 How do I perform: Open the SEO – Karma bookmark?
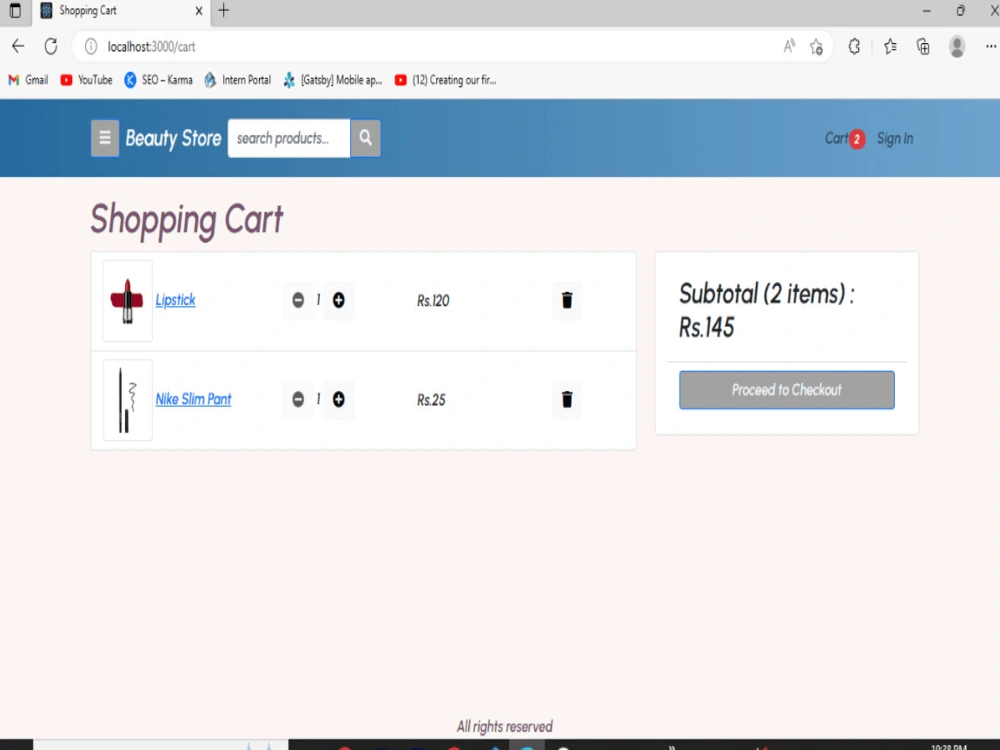pos(158,80)
